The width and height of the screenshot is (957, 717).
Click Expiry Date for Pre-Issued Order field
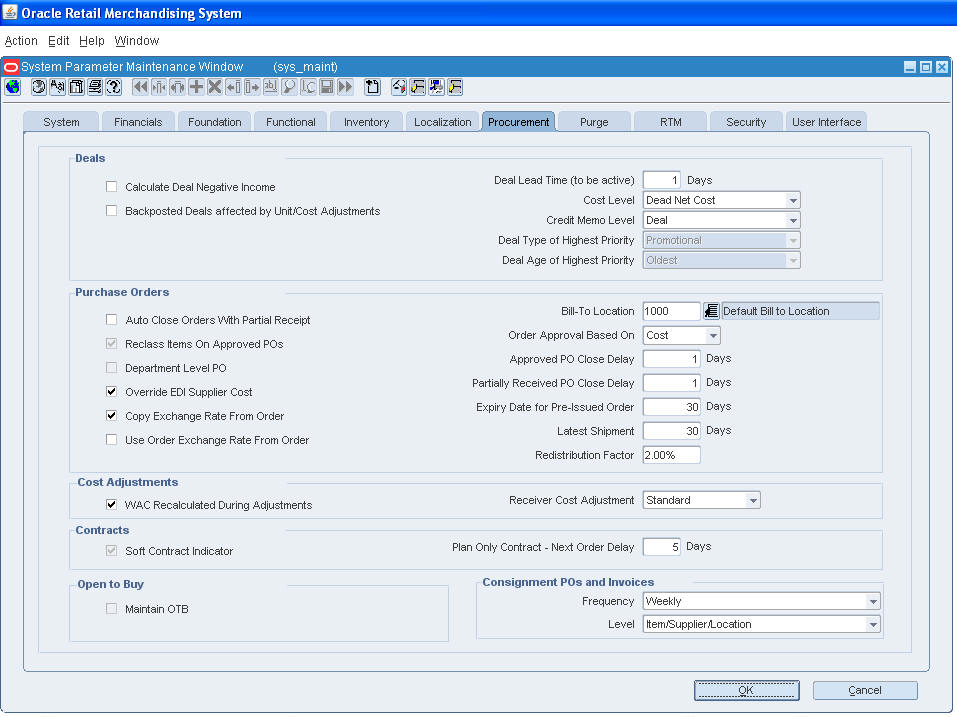[671, 407]
